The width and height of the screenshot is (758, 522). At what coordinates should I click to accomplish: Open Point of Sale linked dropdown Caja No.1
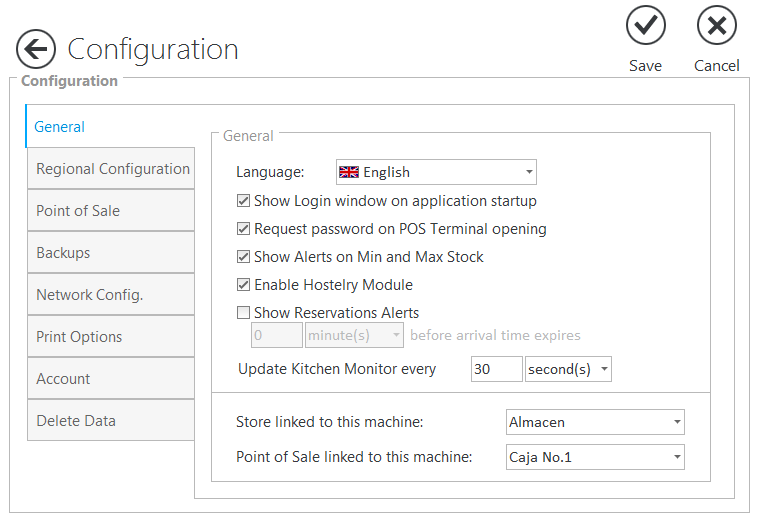click(x=595, y=457)
